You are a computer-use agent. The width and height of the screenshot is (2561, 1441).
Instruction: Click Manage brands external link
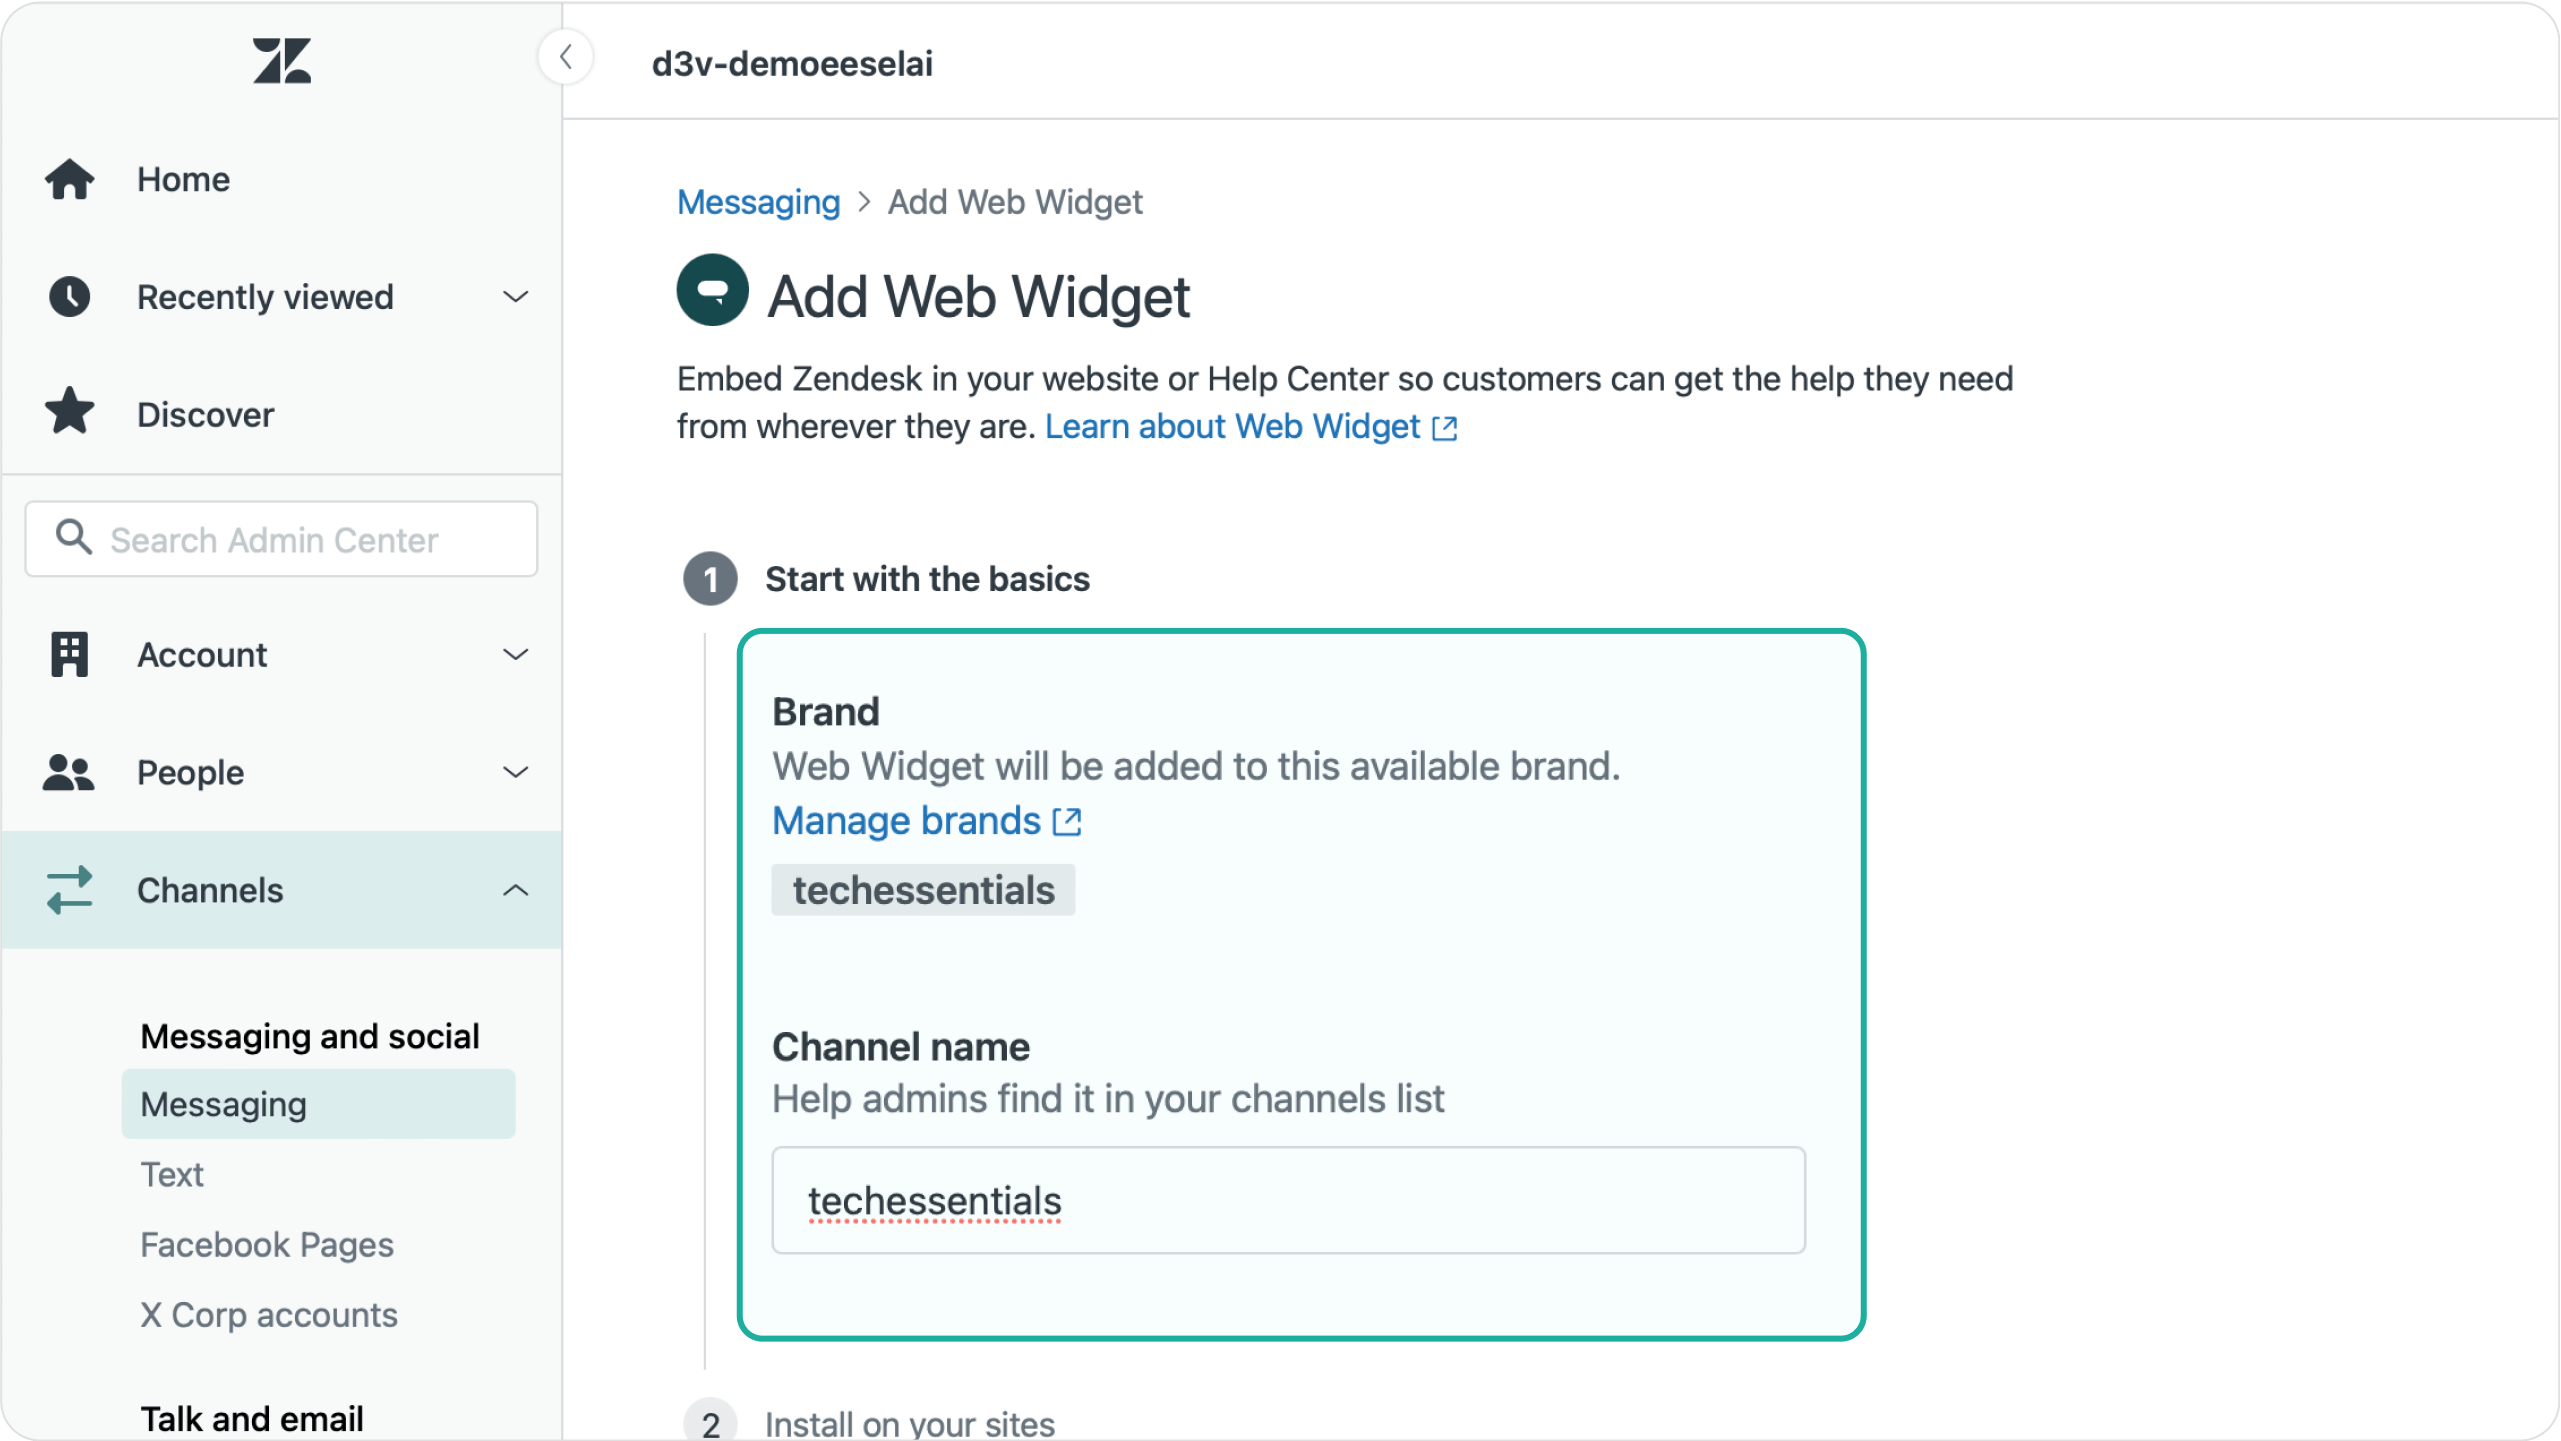pos(927,822)
